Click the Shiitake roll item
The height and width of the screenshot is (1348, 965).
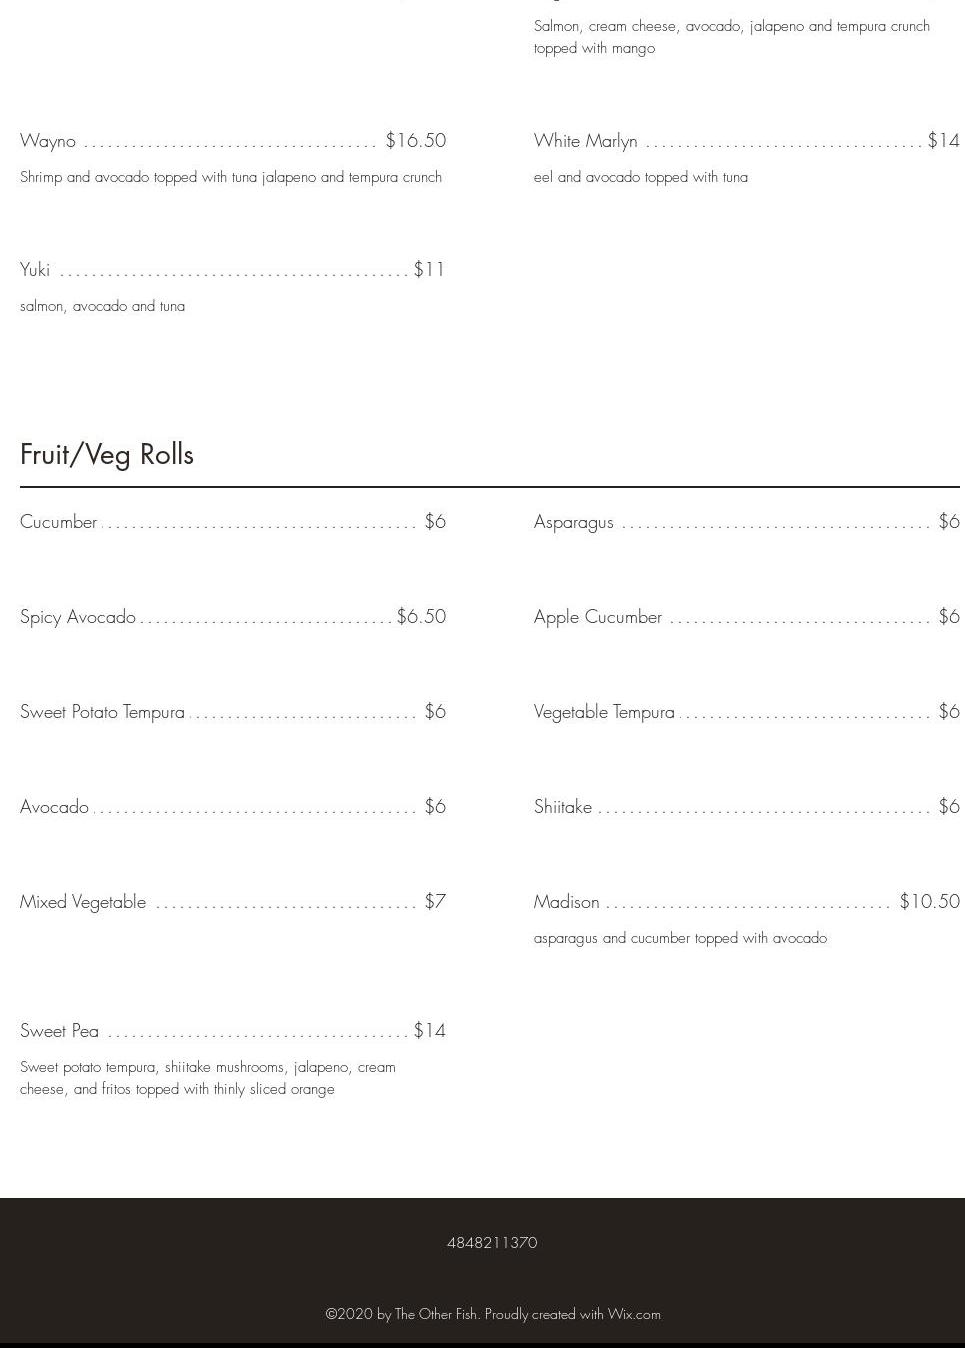pos(562,807)
